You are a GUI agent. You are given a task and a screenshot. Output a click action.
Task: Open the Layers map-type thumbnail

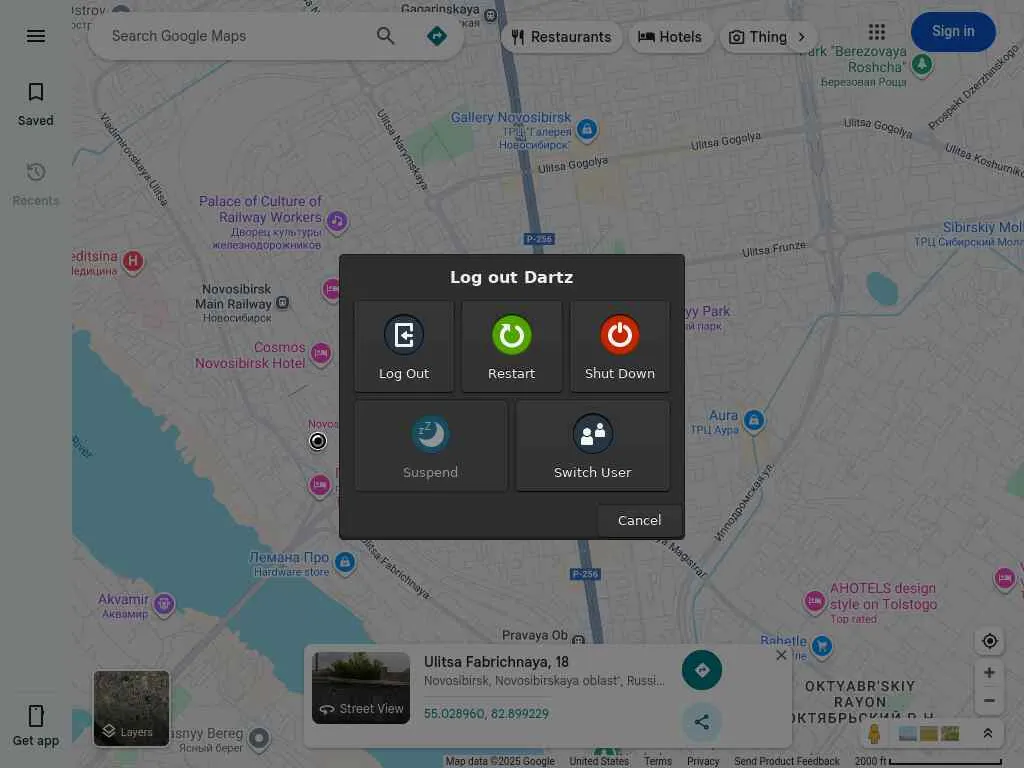[131, 708]
